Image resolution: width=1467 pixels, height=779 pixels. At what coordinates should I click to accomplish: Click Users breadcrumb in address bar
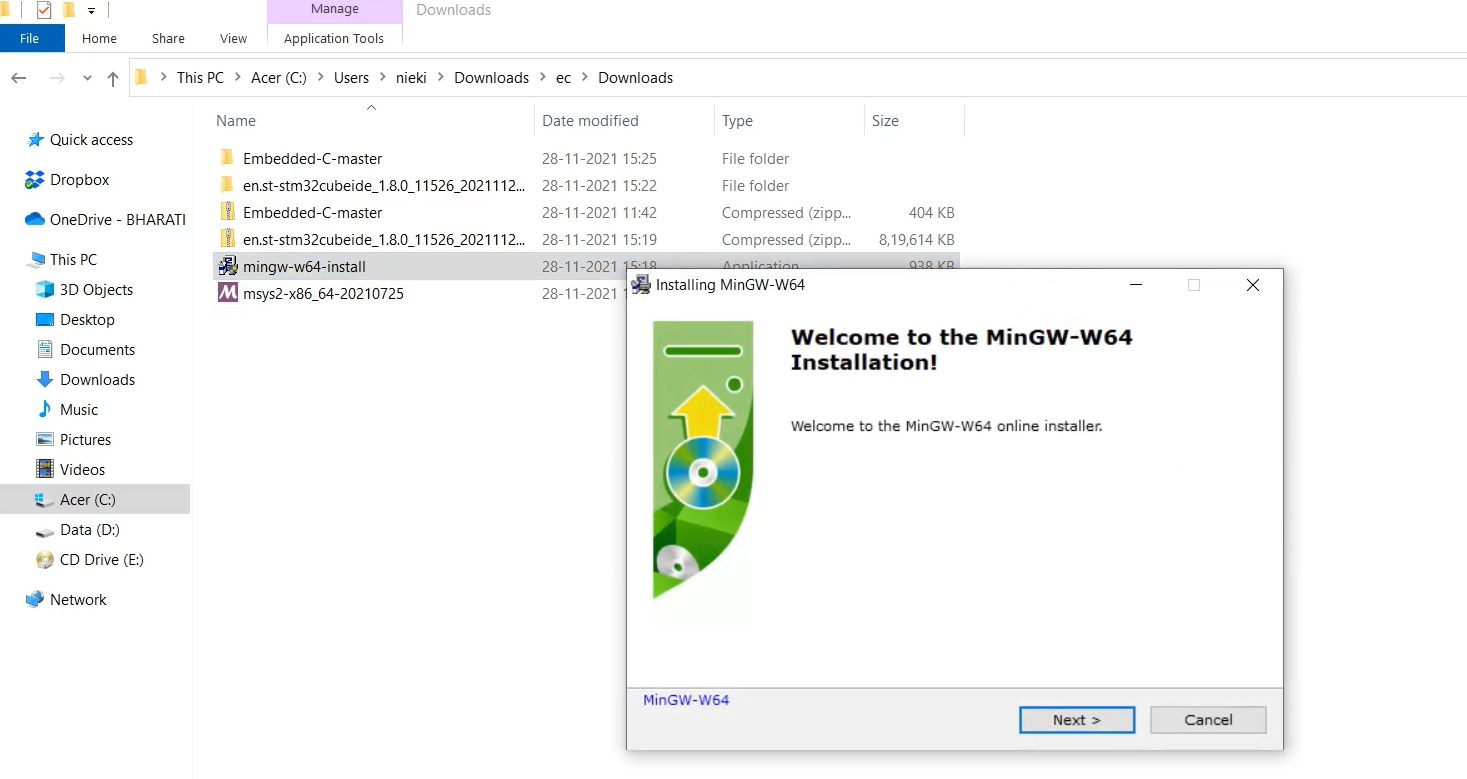coord(351,78)
